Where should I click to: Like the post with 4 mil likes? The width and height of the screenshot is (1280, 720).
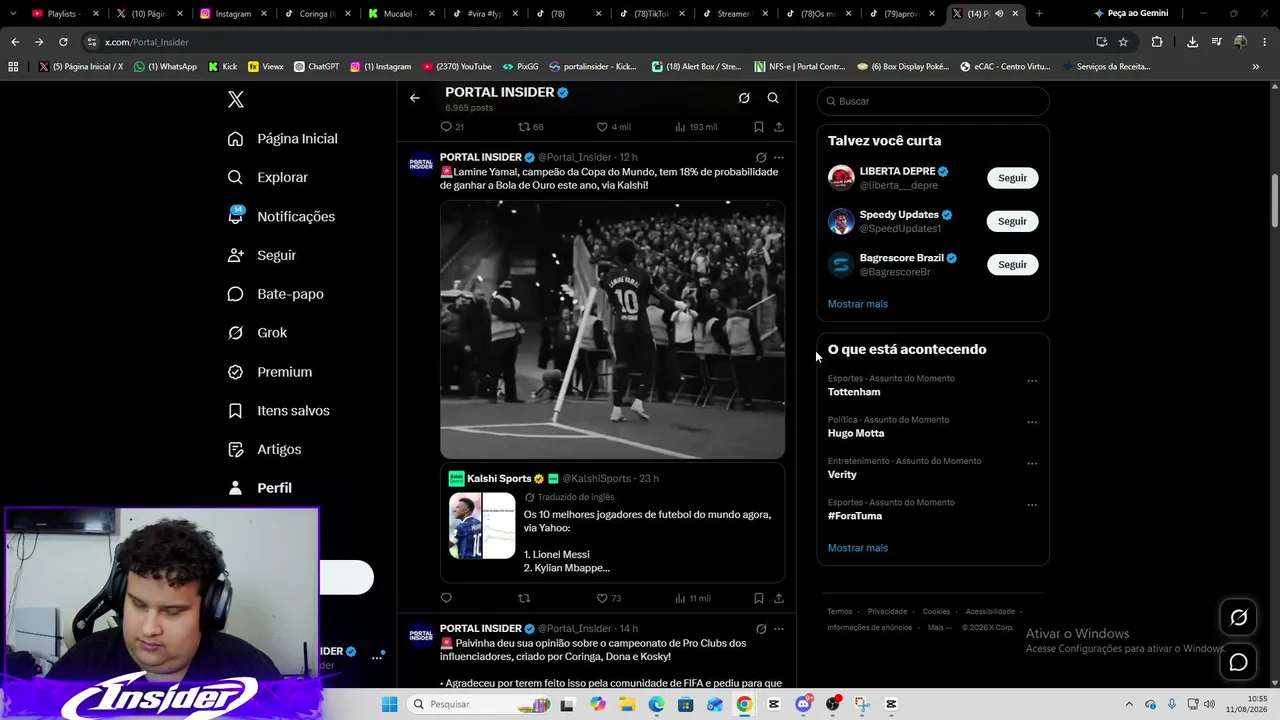tap(613, 127)
